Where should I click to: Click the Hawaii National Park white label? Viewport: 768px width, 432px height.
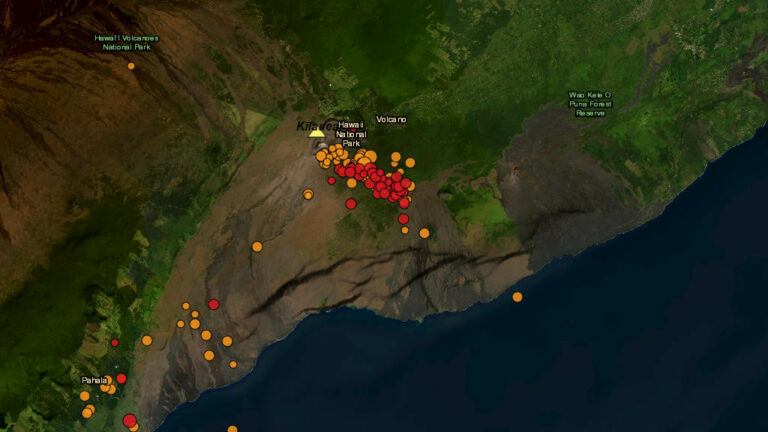(351, 134)
